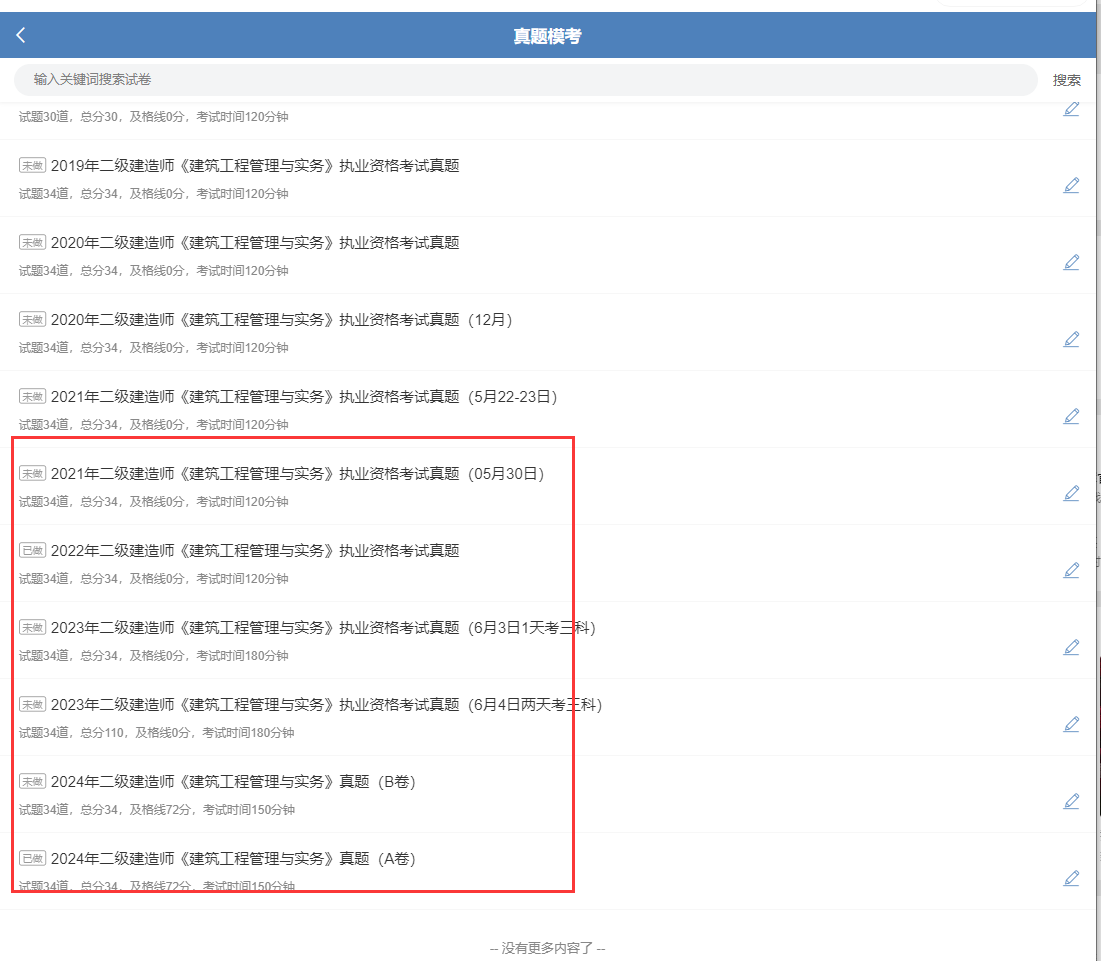This screenshot has height=961, width=1101.
Task: Open 2021年 exam title (05月30日)
Action: [x=298, y=474]
